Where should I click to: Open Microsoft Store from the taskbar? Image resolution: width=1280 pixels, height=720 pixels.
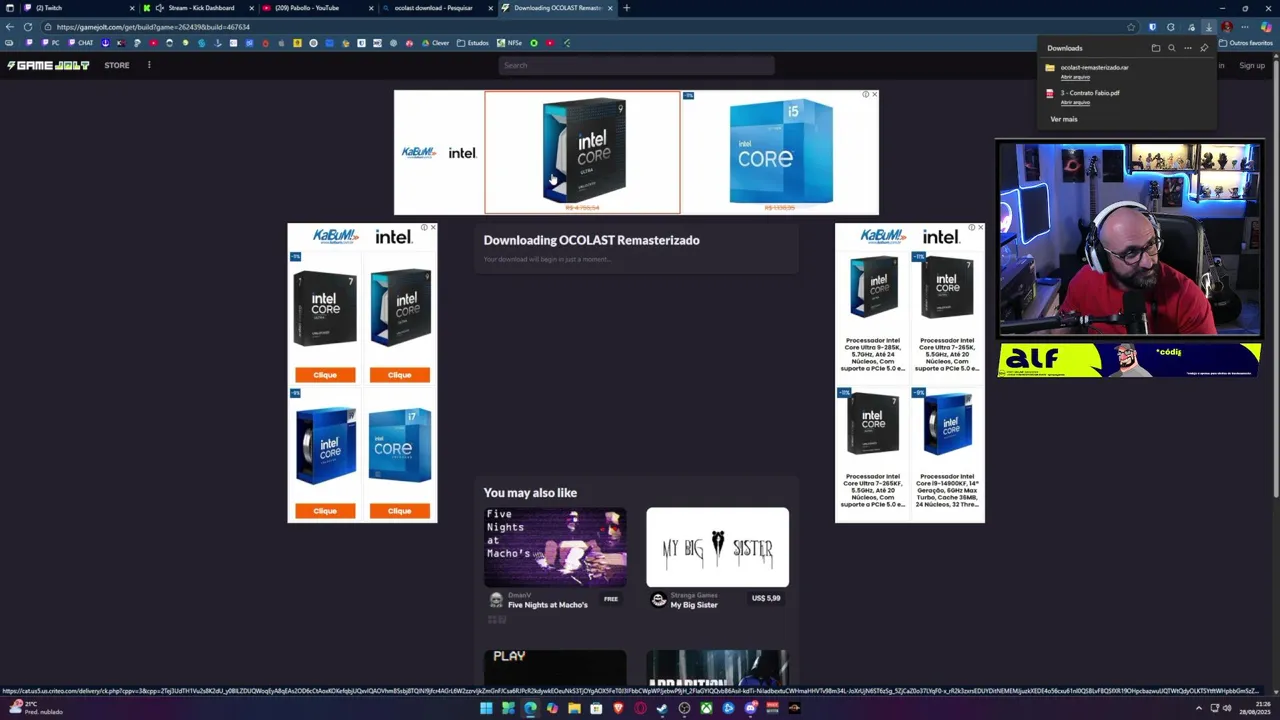(596, 708)
